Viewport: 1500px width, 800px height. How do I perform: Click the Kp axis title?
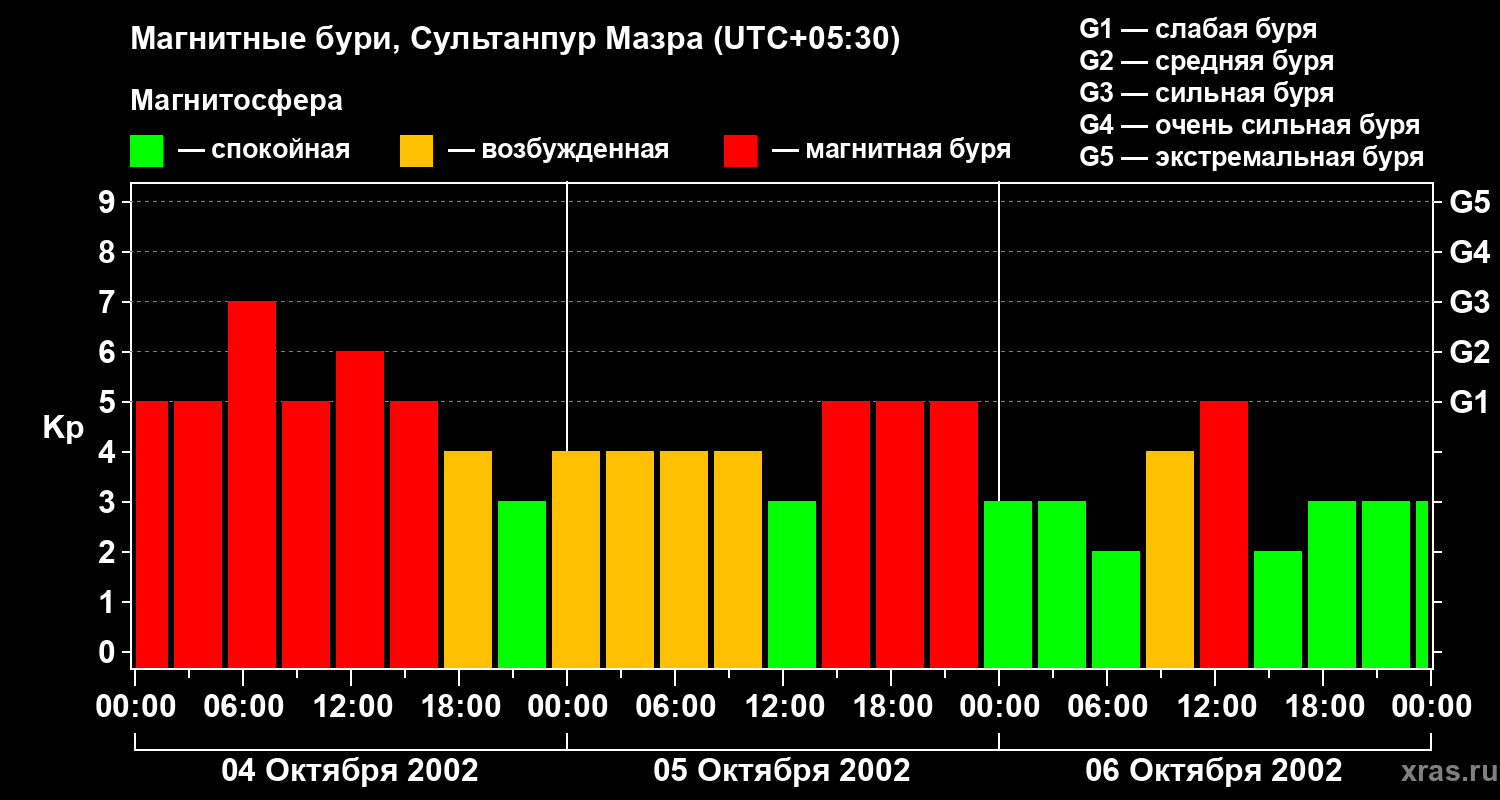[63, 428]
